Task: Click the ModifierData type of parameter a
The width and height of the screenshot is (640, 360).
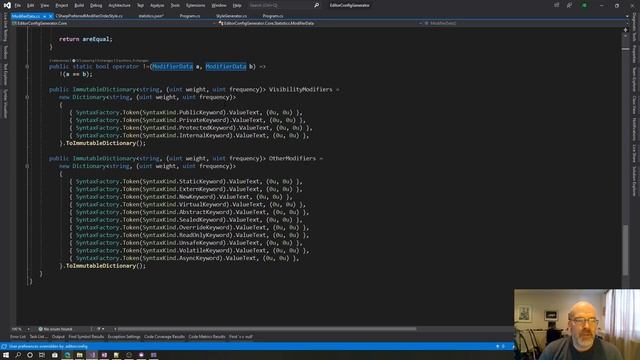Action: point(172,67)
